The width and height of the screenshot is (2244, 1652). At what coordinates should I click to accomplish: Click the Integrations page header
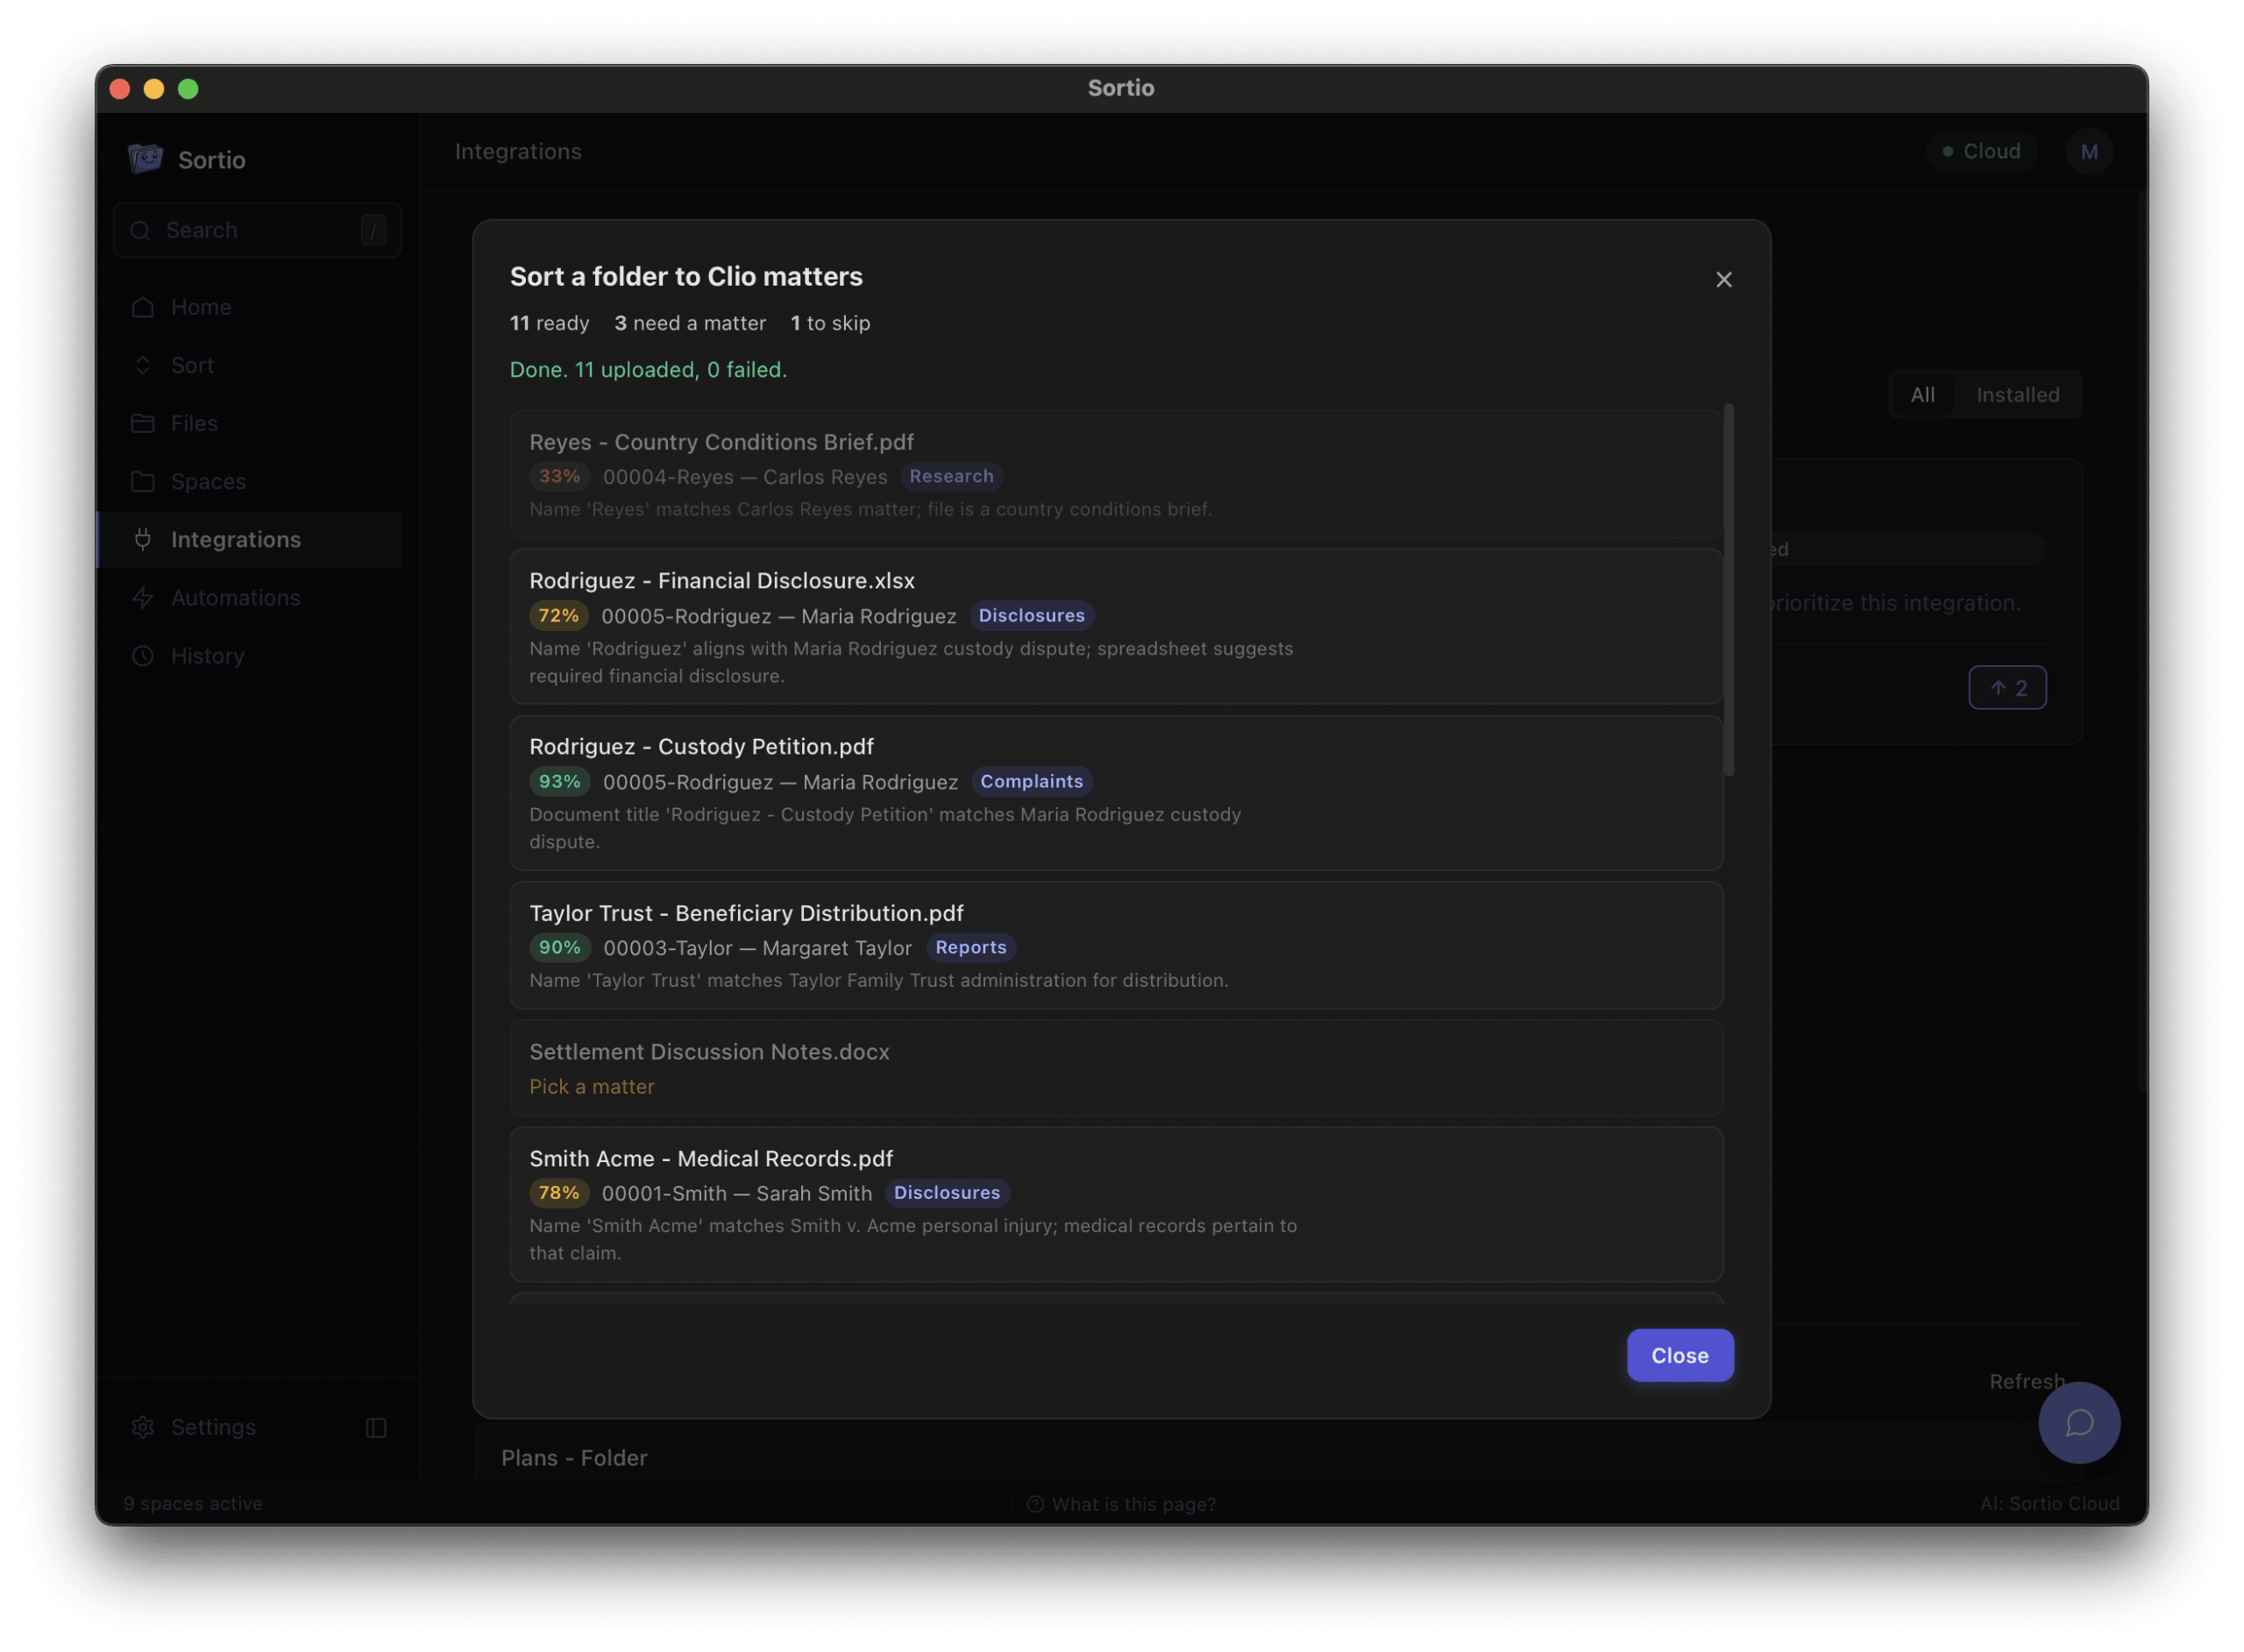click(x=518, y=151)
